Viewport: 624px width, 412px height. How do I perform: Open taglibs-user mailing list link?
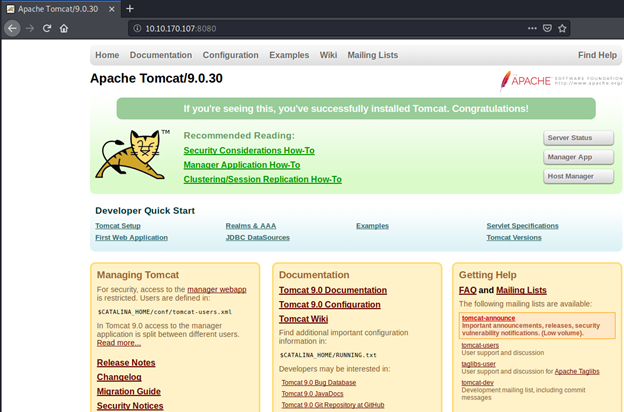[478, 364]
